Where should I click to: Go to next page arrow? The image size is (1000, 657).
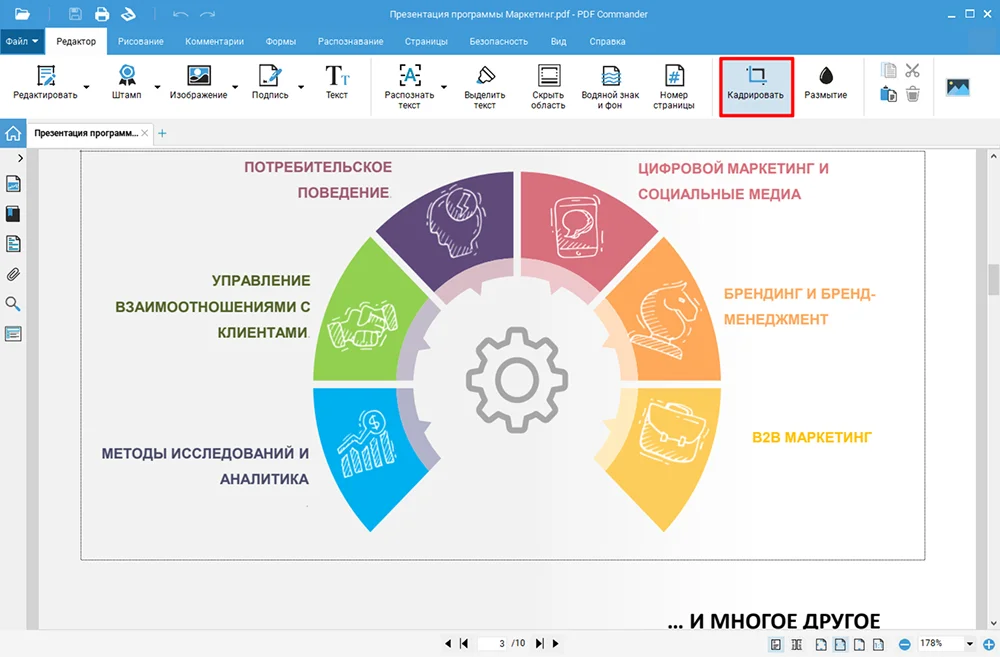556,644
